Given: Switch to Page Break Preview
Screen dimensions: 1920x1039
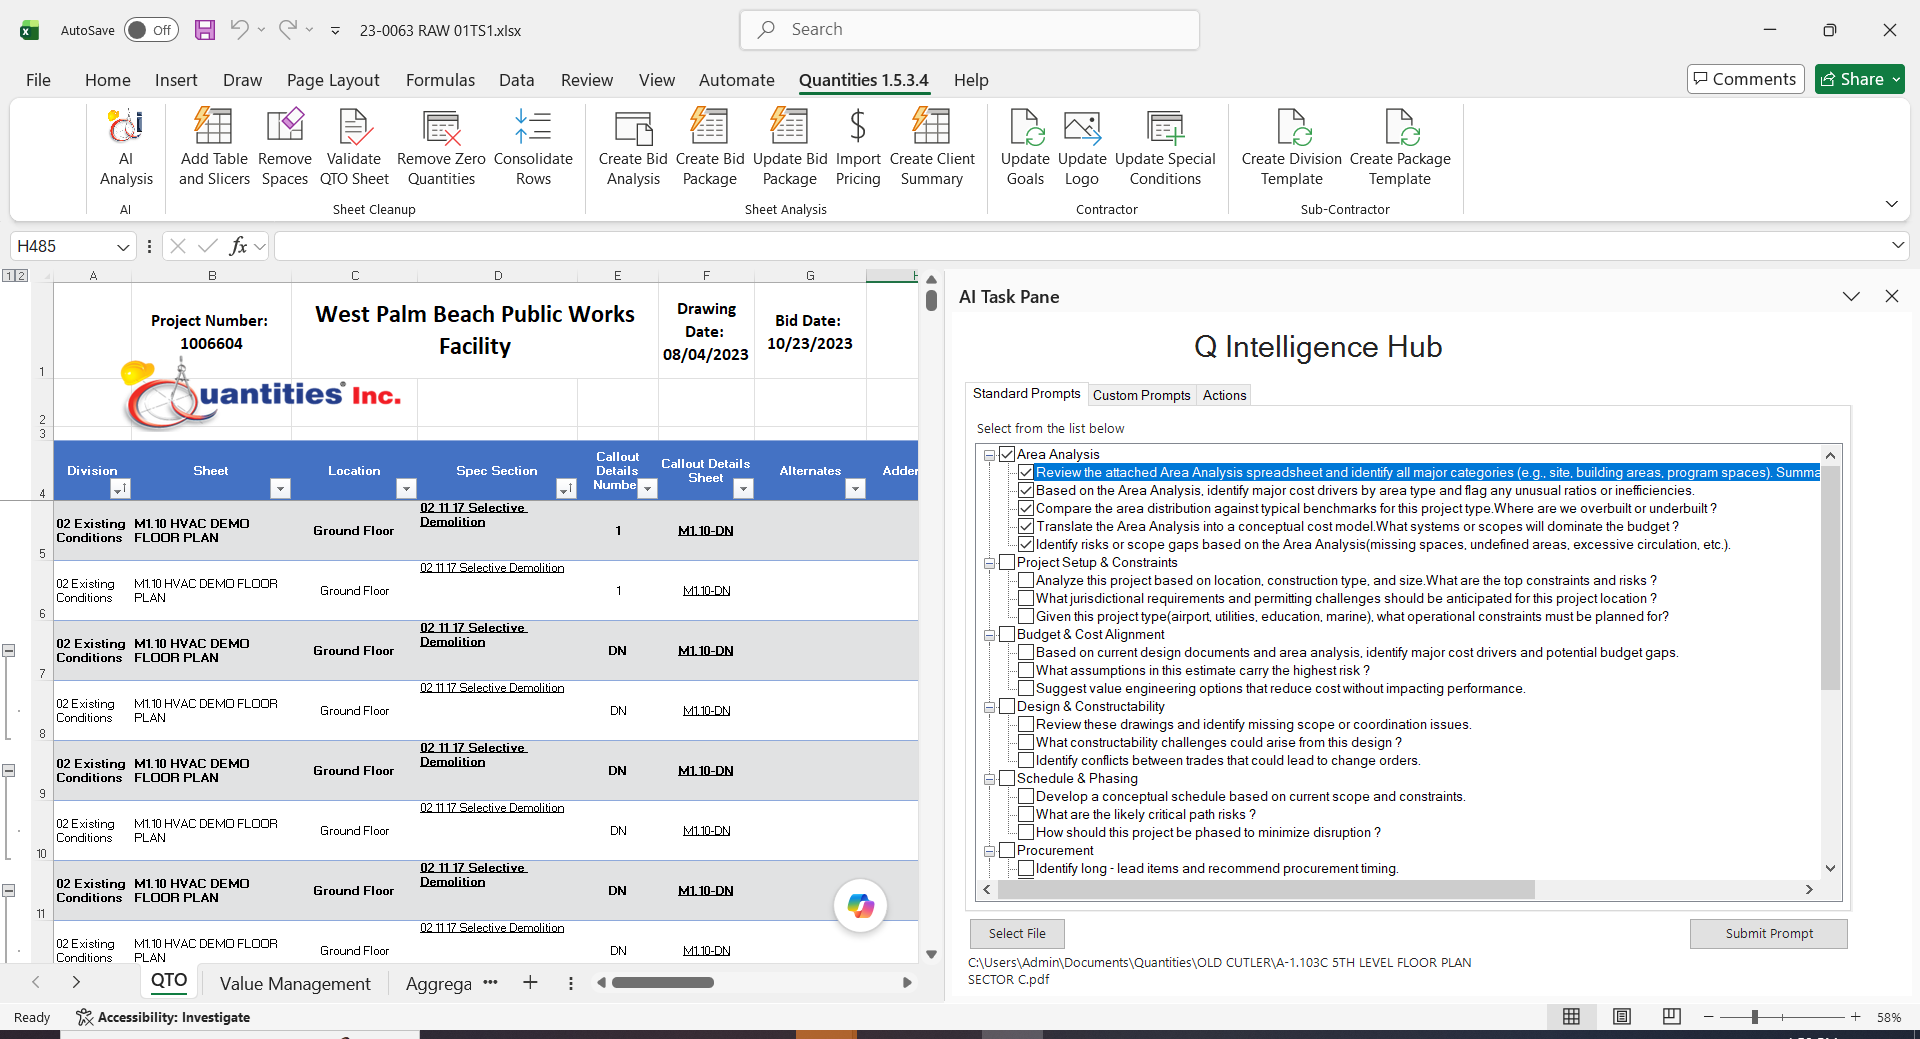Looking at the screenshot, I should coord(1671,1017).
